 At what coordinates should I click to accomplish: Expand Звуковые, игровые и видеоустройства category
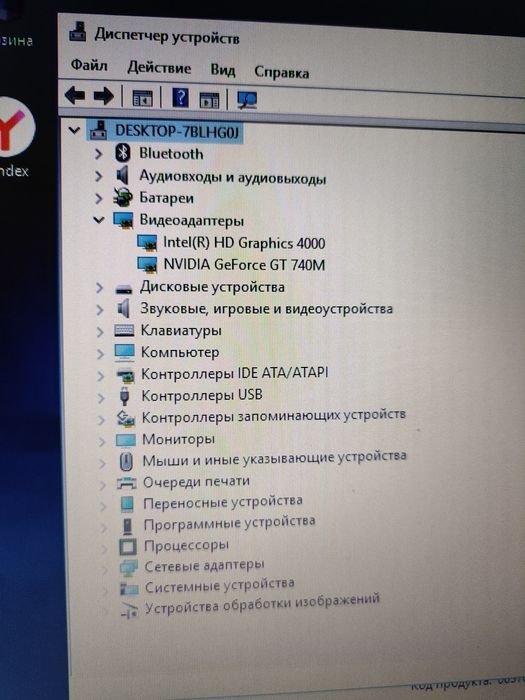[x=100, y=310]
